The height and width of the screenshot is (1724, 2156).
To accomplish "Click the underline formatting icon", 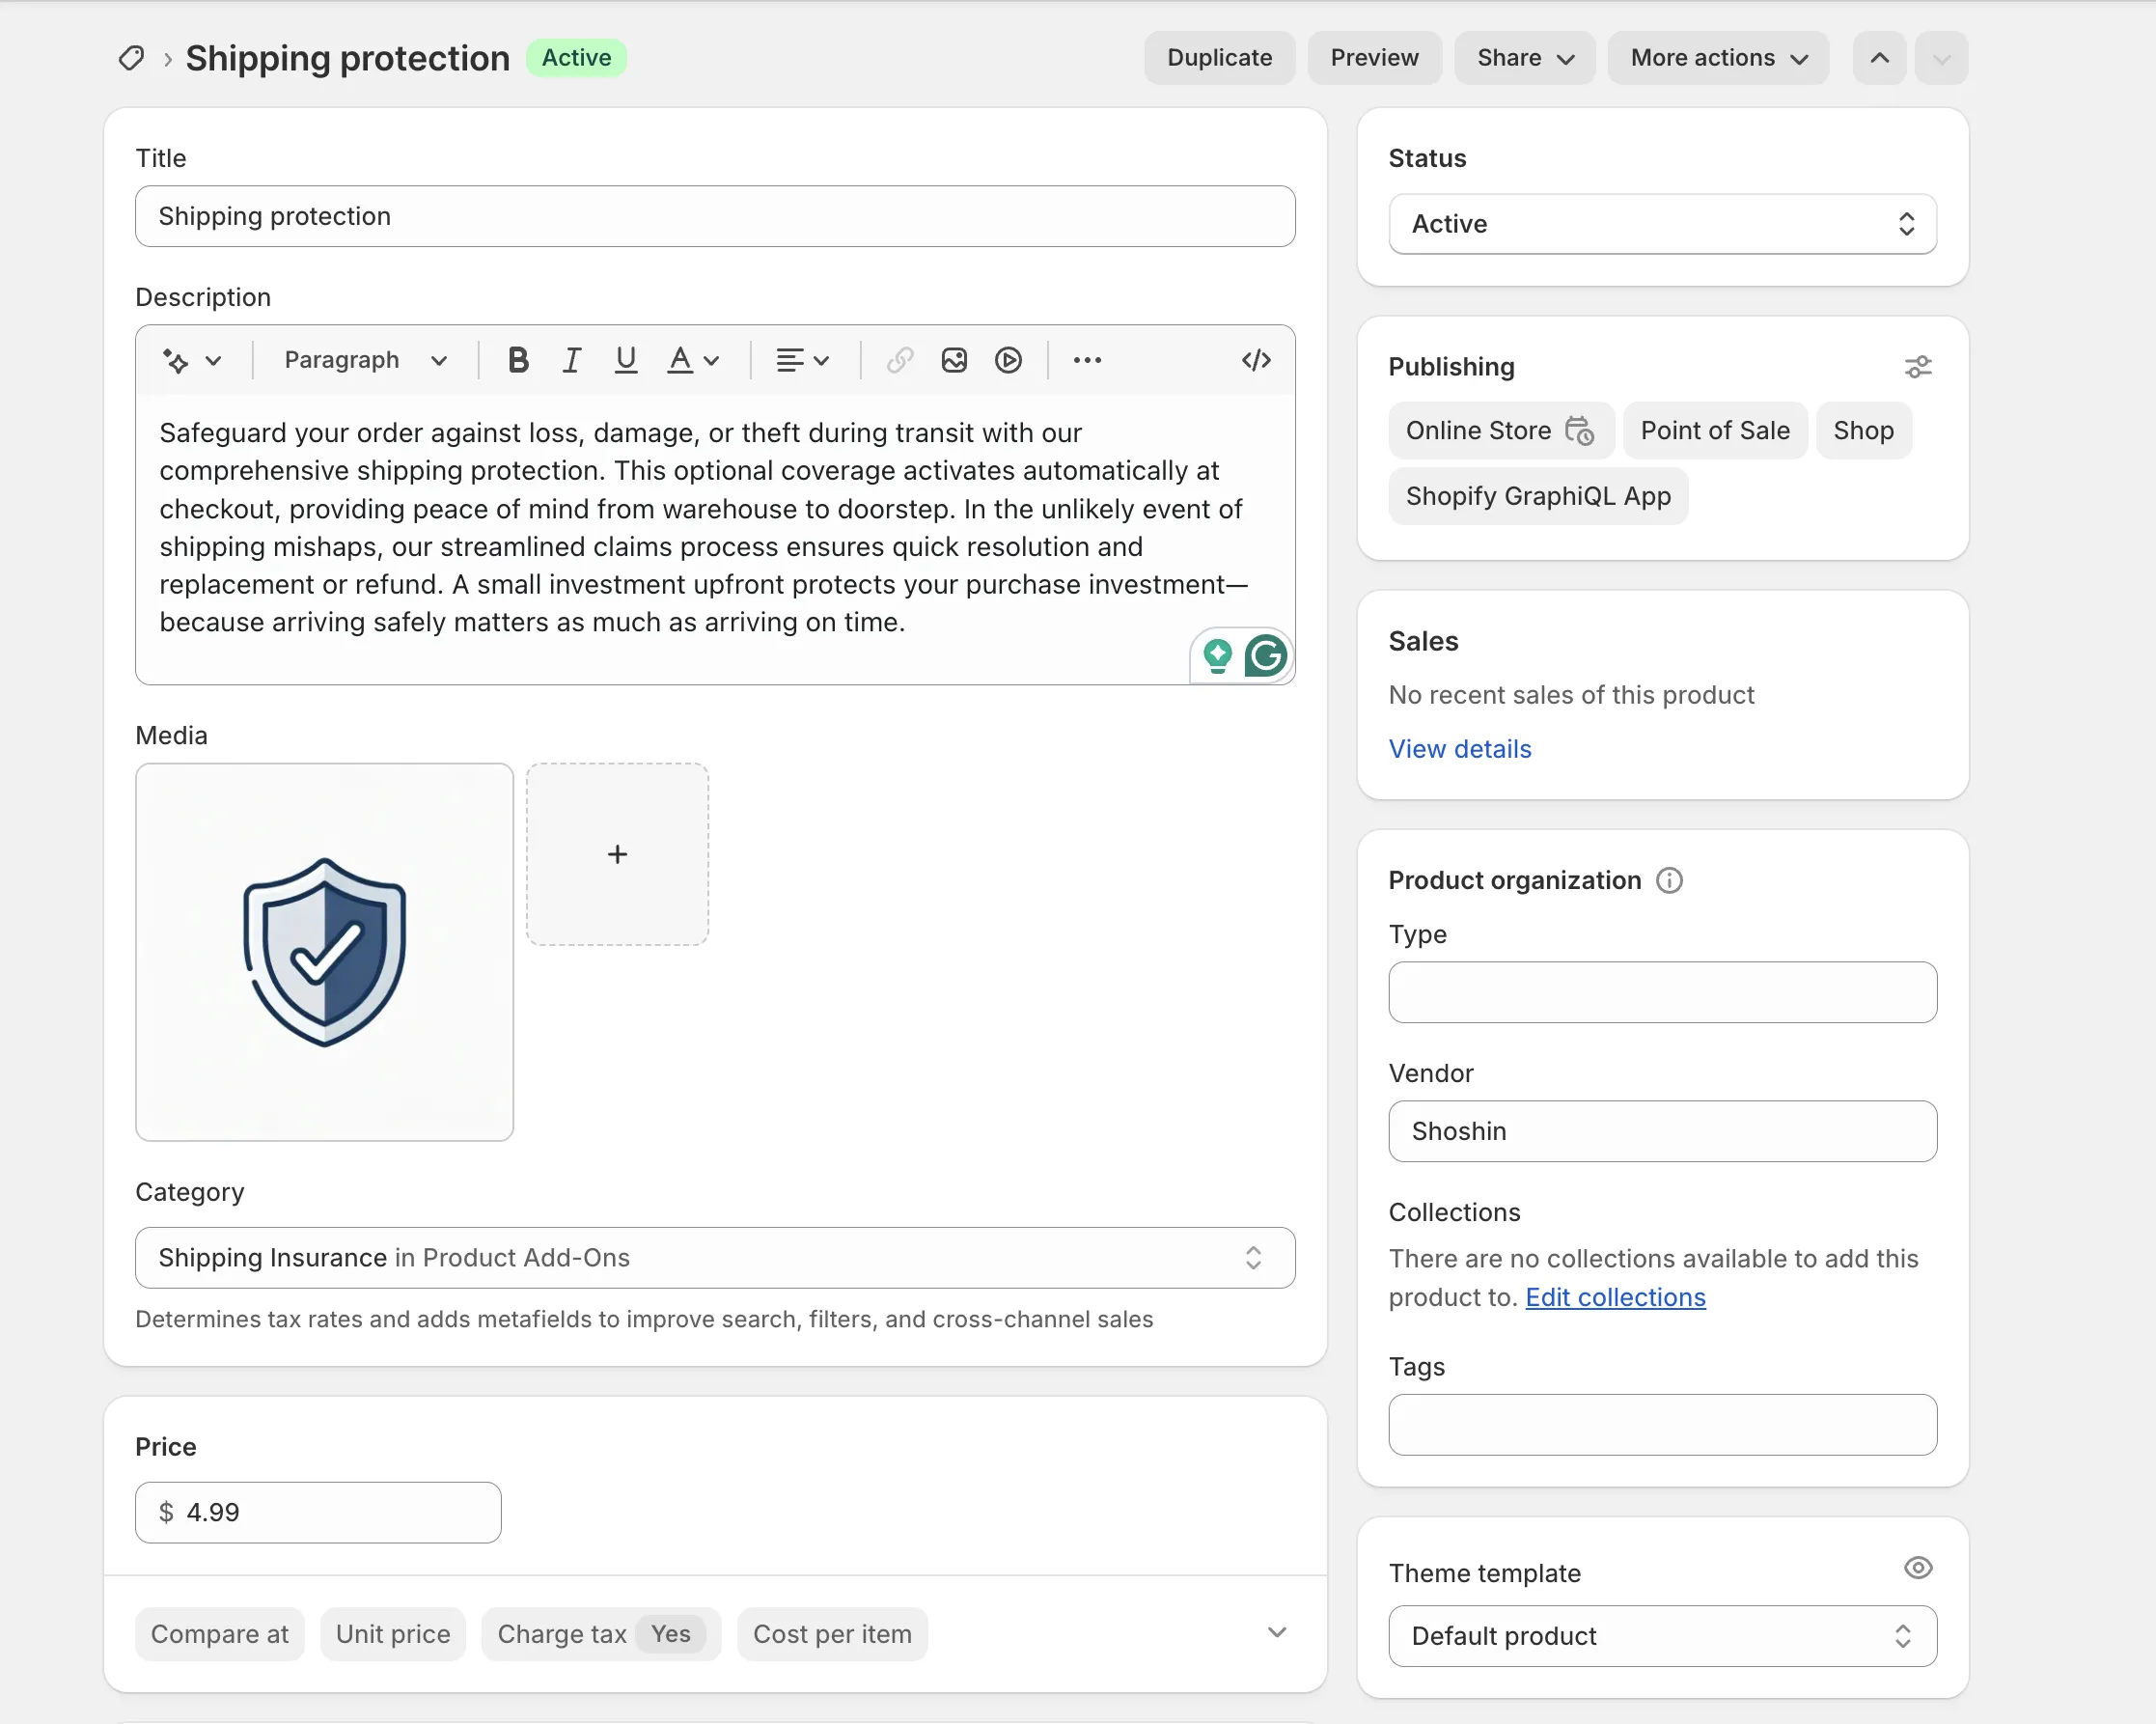I will click(x=626, y=360).
